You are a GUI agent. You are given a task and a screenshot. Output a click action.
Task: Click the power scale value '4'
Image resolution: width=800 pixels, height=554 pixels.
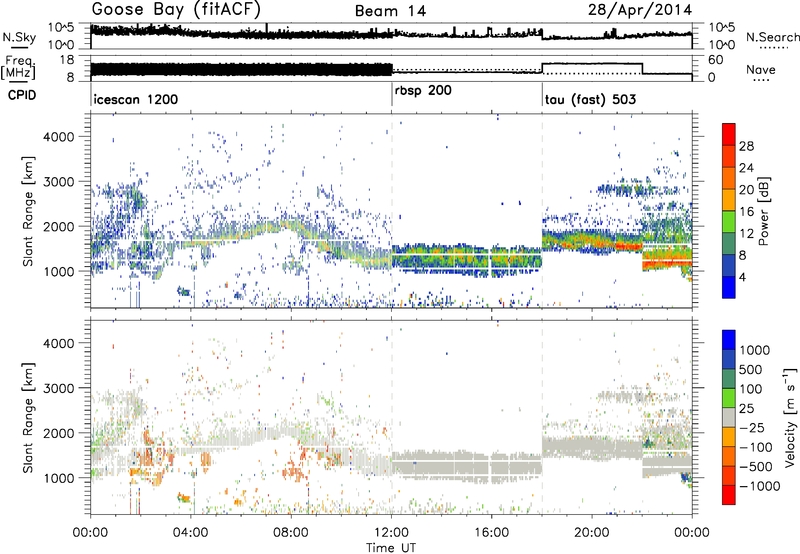(743, 277)
